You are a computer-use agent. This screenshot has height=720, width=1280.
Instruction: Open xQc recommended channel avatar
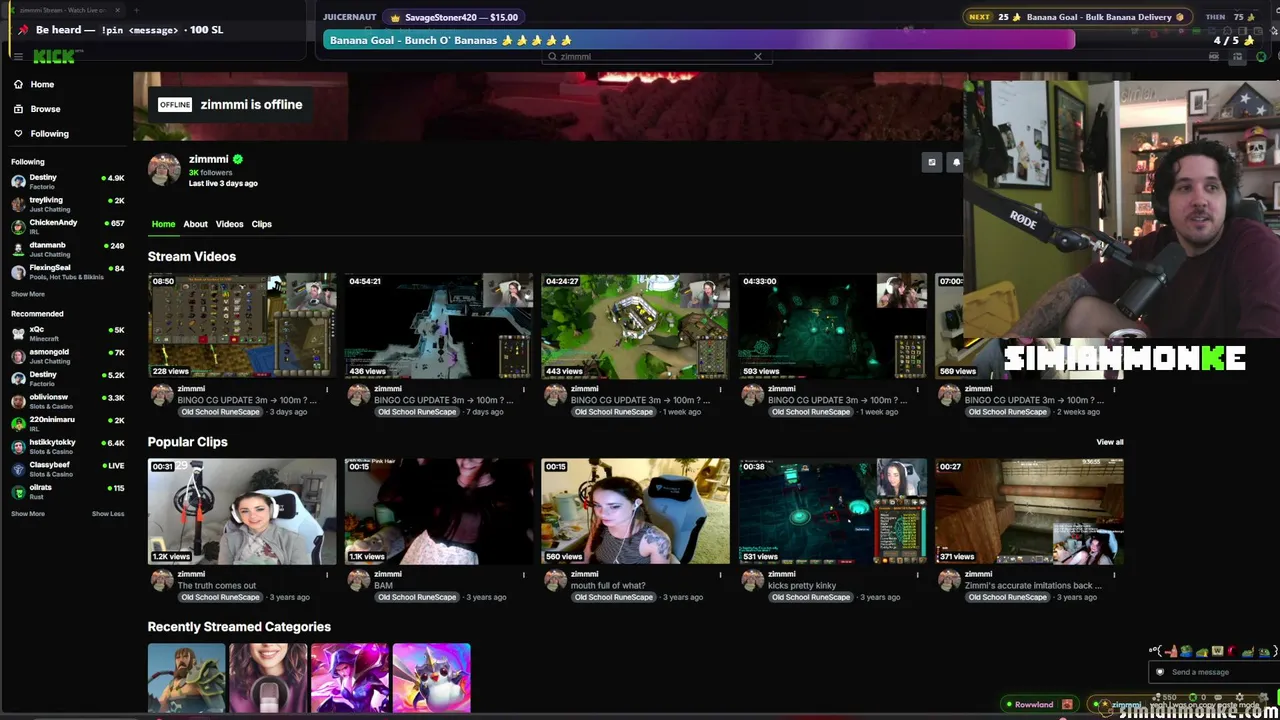coord(18,333)
